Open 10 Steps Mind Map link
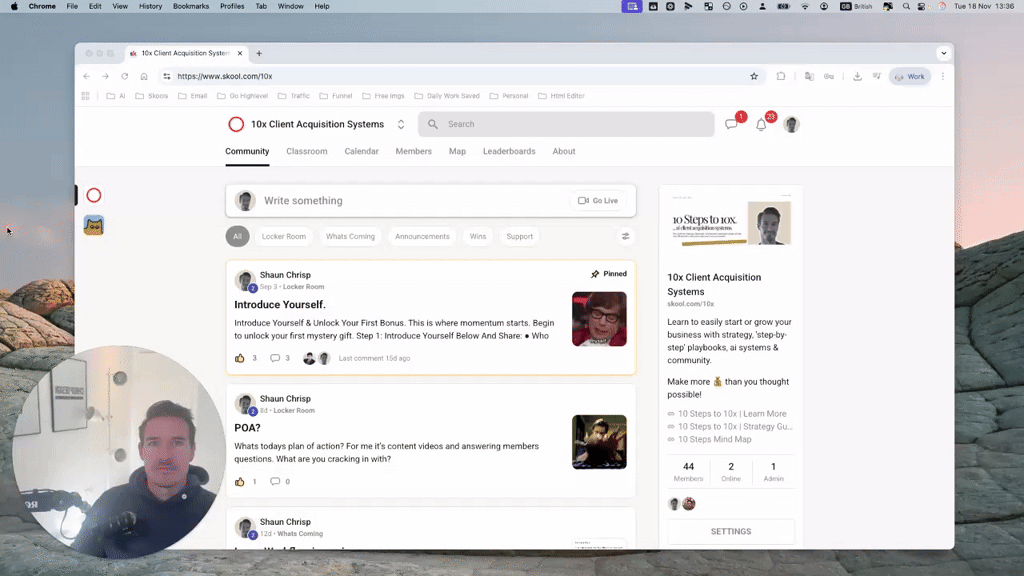Screen dimensions: 1024x576 click(714, 440)
